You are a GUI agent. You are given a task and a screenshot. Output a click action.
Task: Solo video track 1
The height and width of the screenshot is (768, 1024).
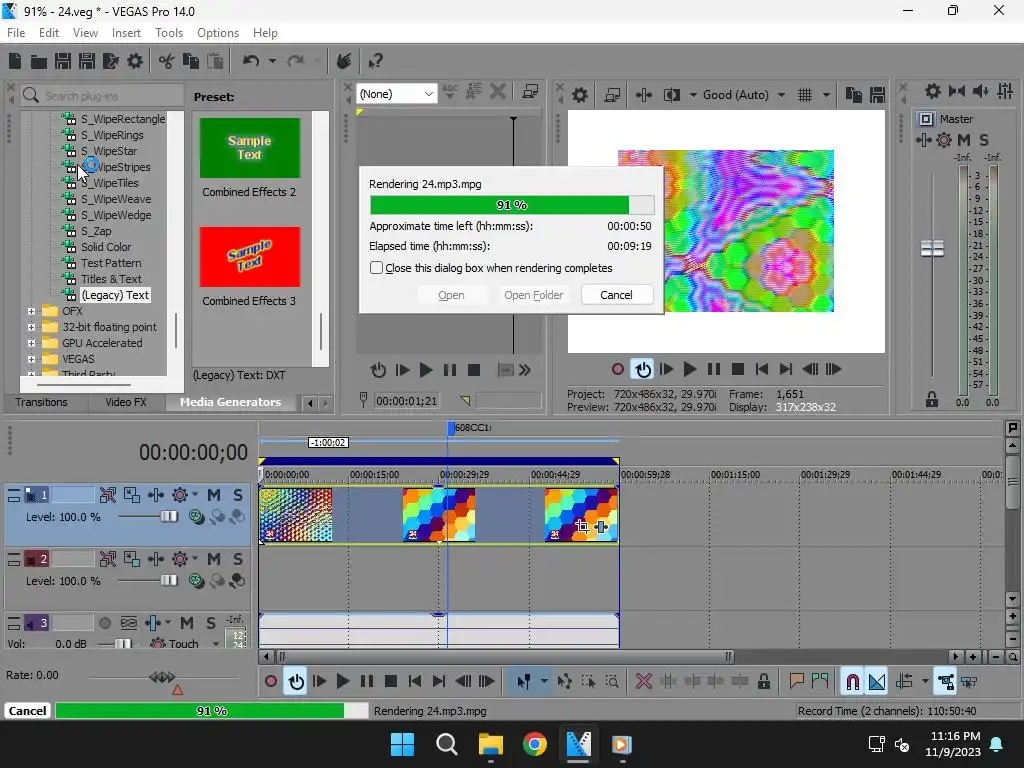click(238, 495)
